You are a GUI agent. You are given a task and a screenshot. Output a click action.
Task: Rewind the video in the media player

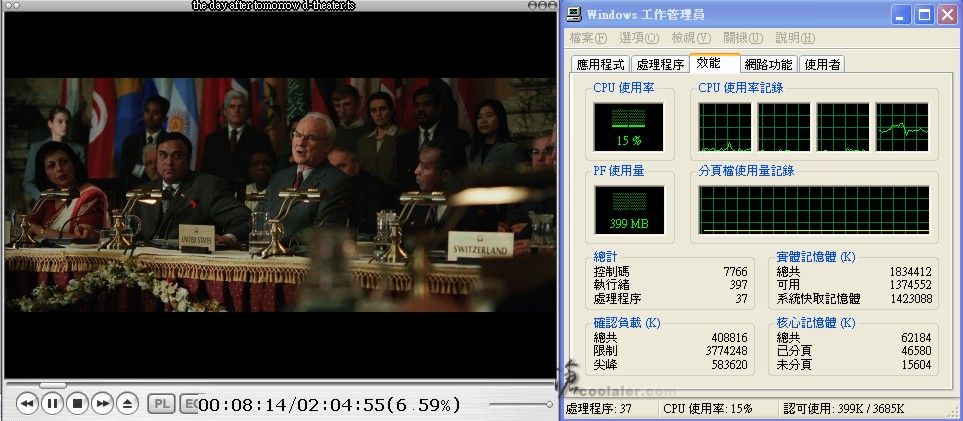click(27, 404)
